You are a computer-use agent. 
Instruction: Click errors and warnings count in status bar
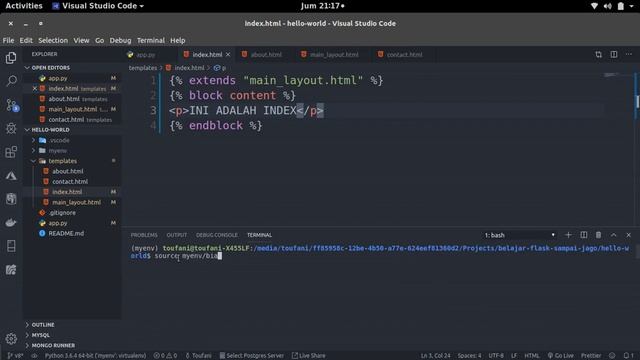(x=165, y=356)
